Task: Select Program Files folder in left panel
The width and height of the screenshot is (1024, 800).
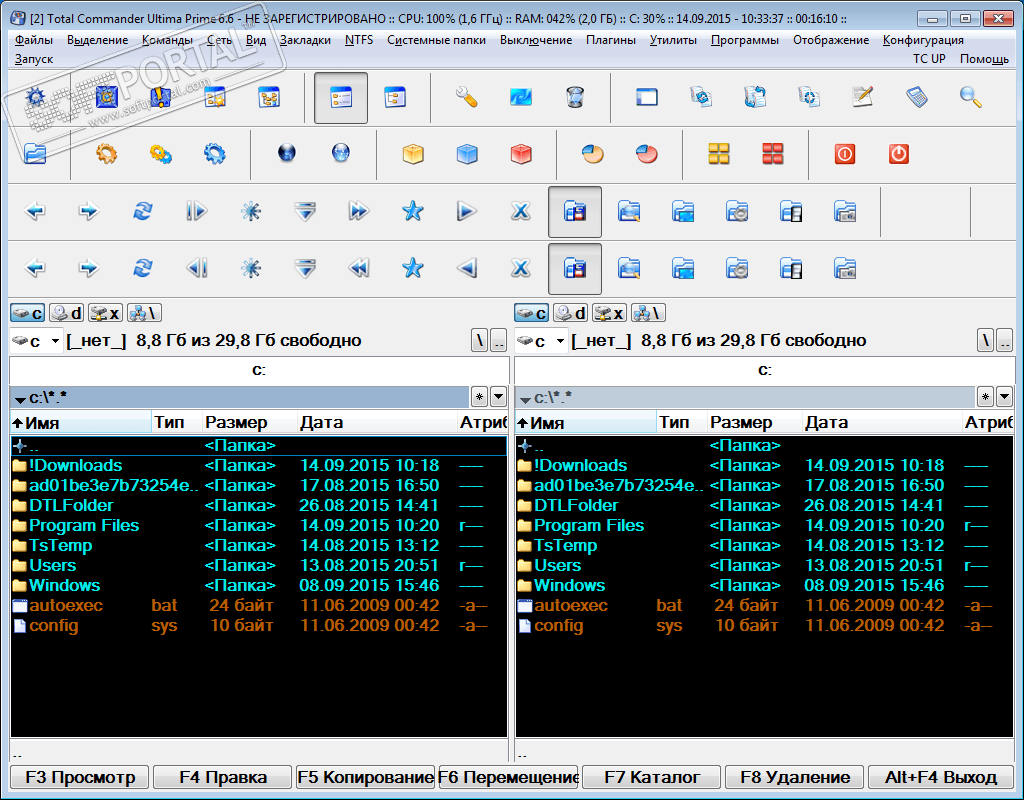Action: click(259, 526)
